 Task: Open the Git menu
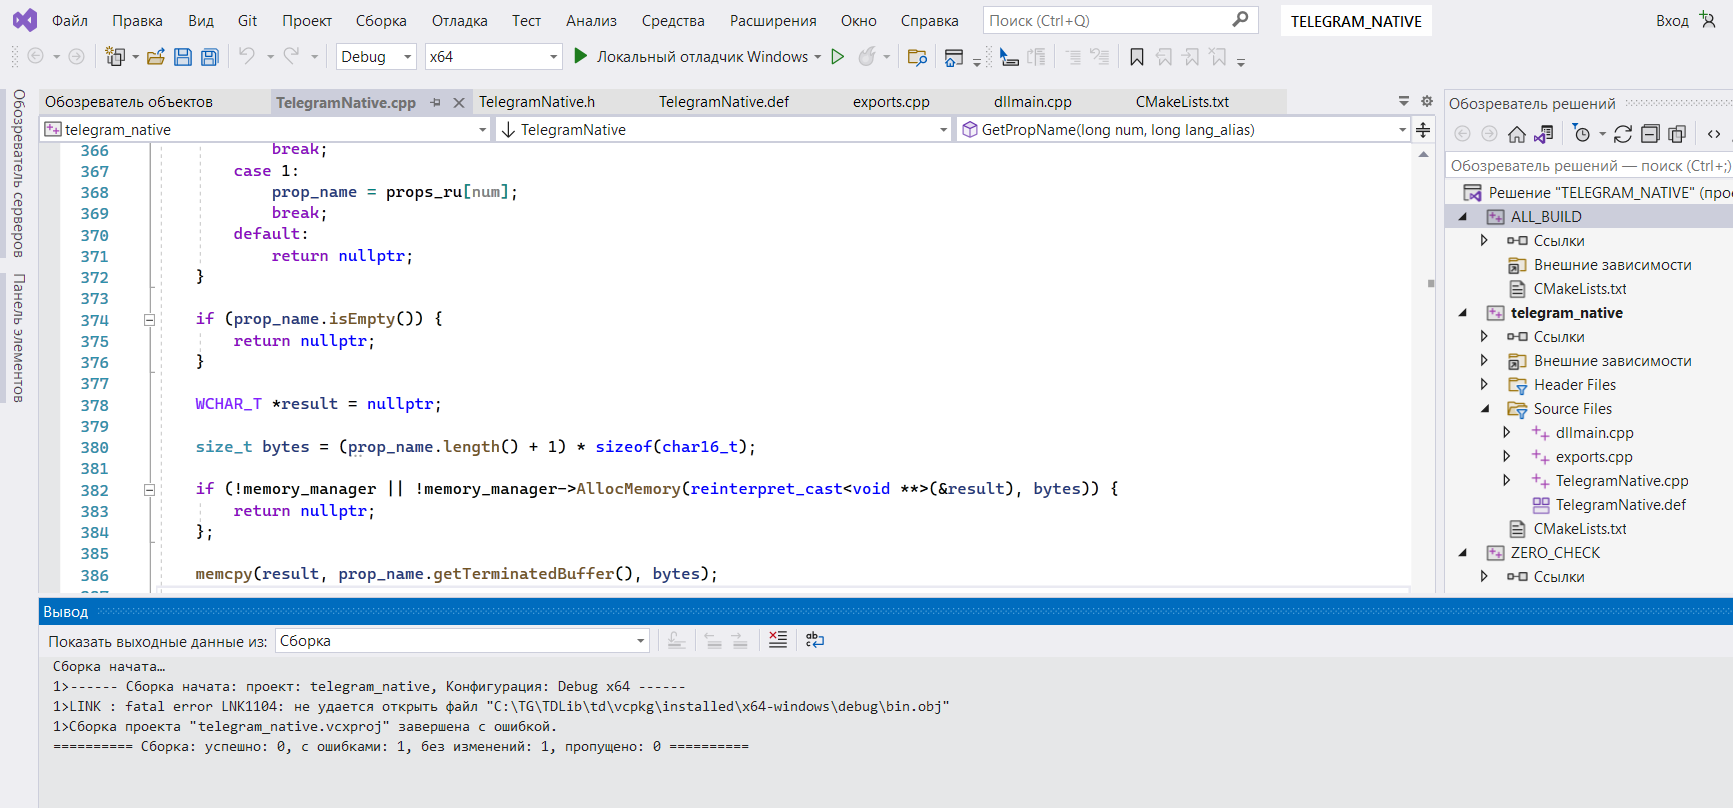248,20
